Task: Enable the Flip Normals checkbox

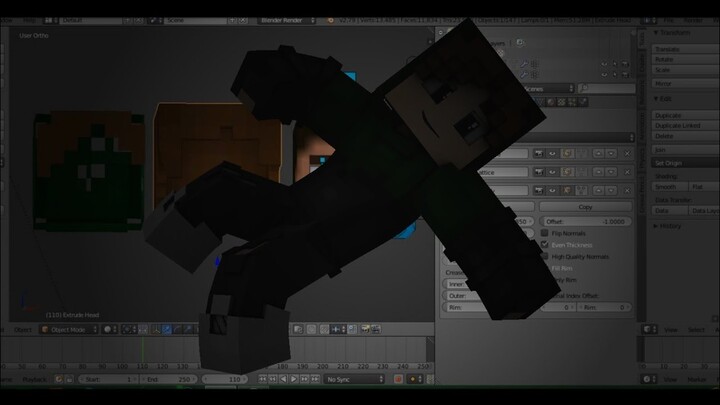Action: (545, 233)
